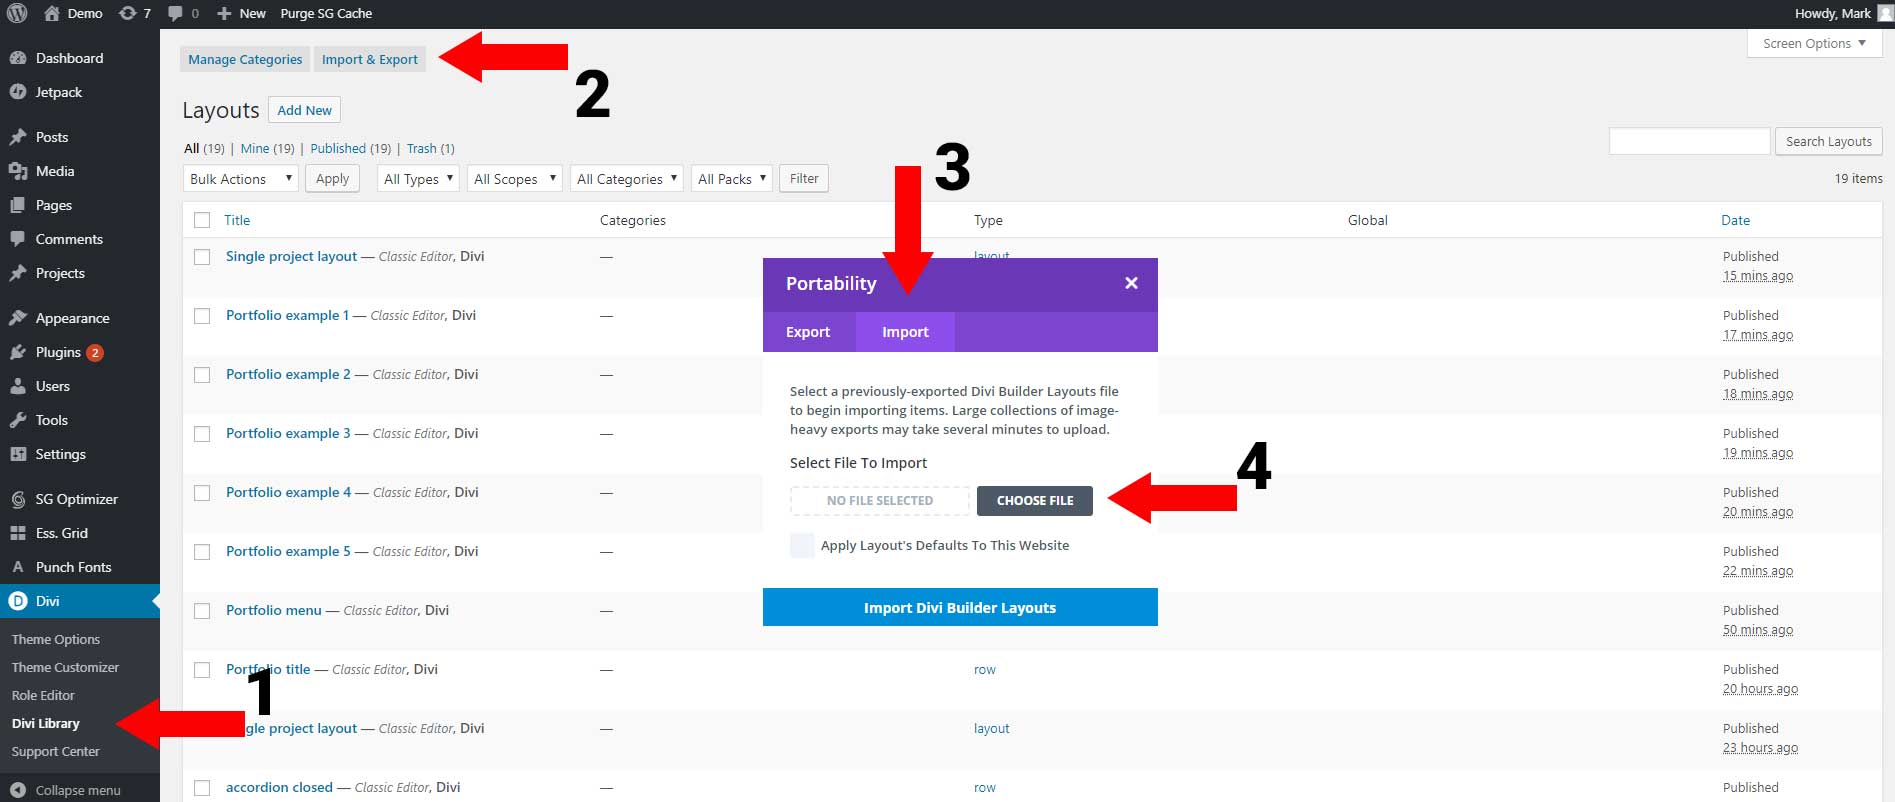
Task: Check the Portfolio menu row checkbox
Action: tap(202, 611)
